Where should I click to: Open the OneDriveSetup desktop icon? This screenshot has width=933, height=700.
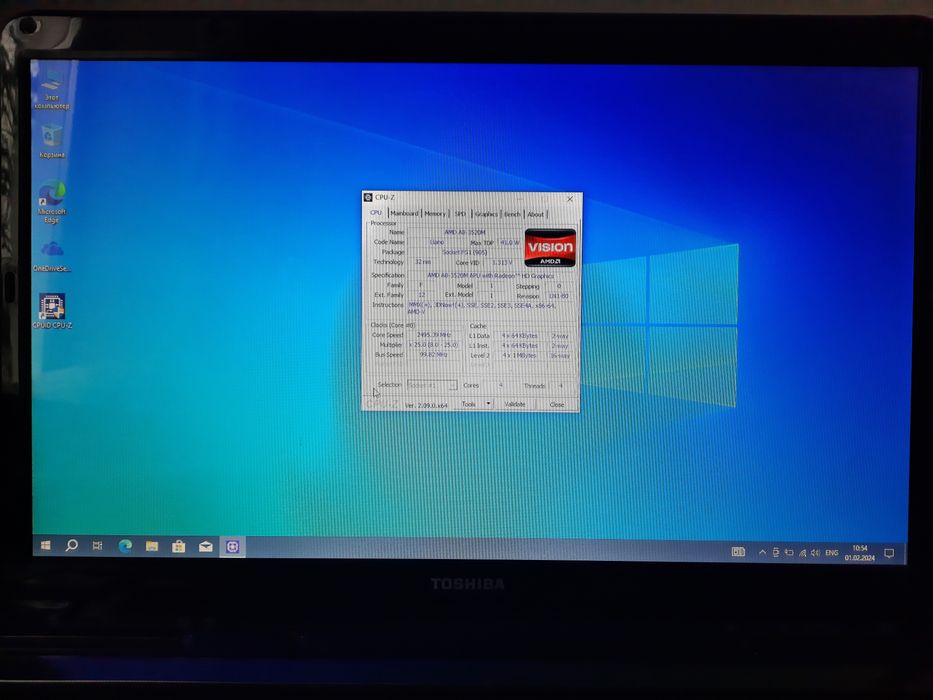[52, 255]
